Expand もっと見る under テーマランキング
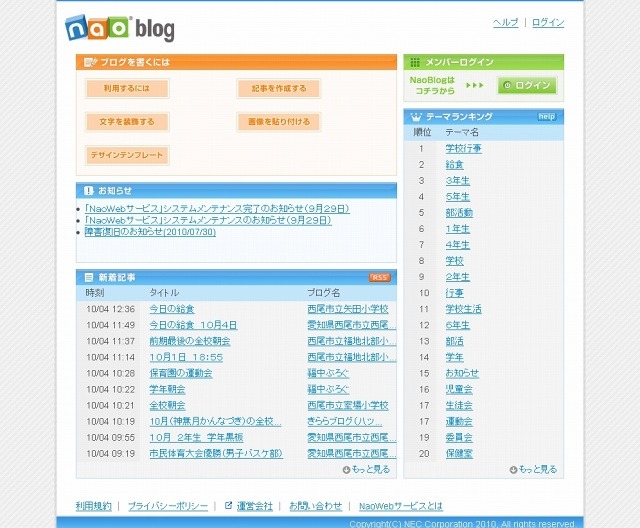 click(x=533, y=469)
